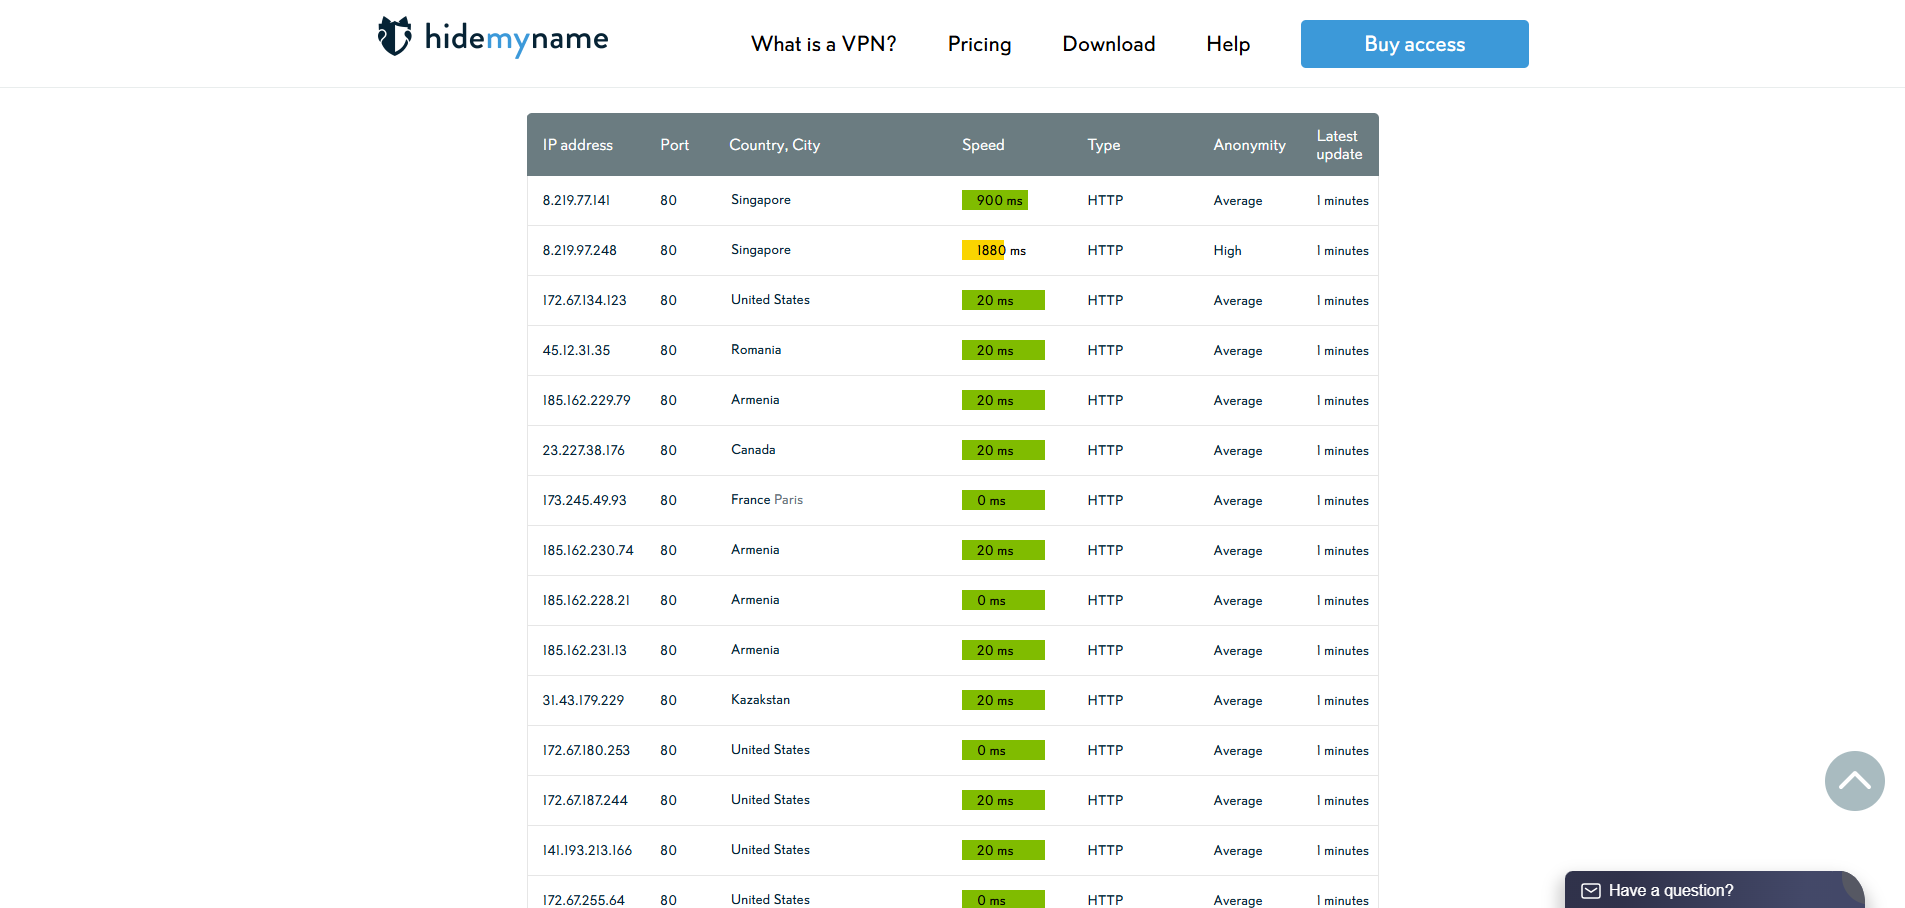Open the Help section

pyautogui.click(x=1228, y=44)
